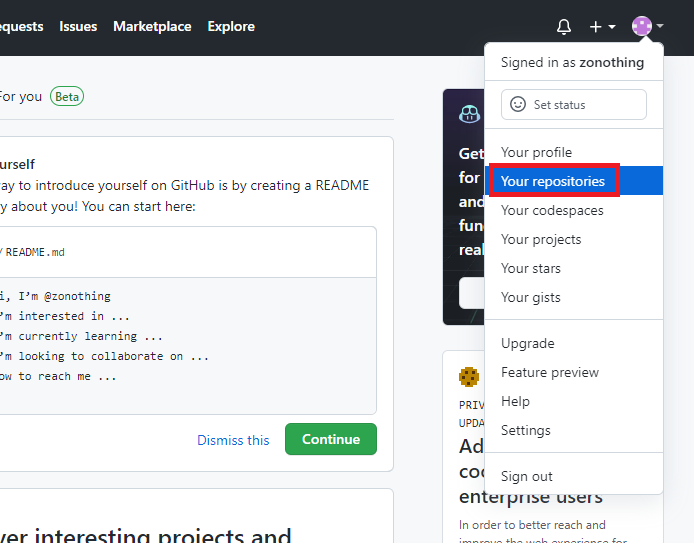Click the purple user avatar icon
The image size is (694, 543).
click(x=642, y=26)
